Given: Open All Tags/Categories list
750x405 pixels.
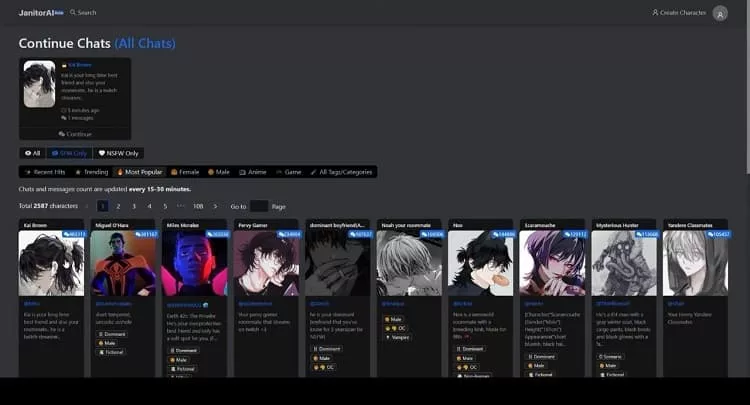Looking at the screenshot, I should pos(341,172).
